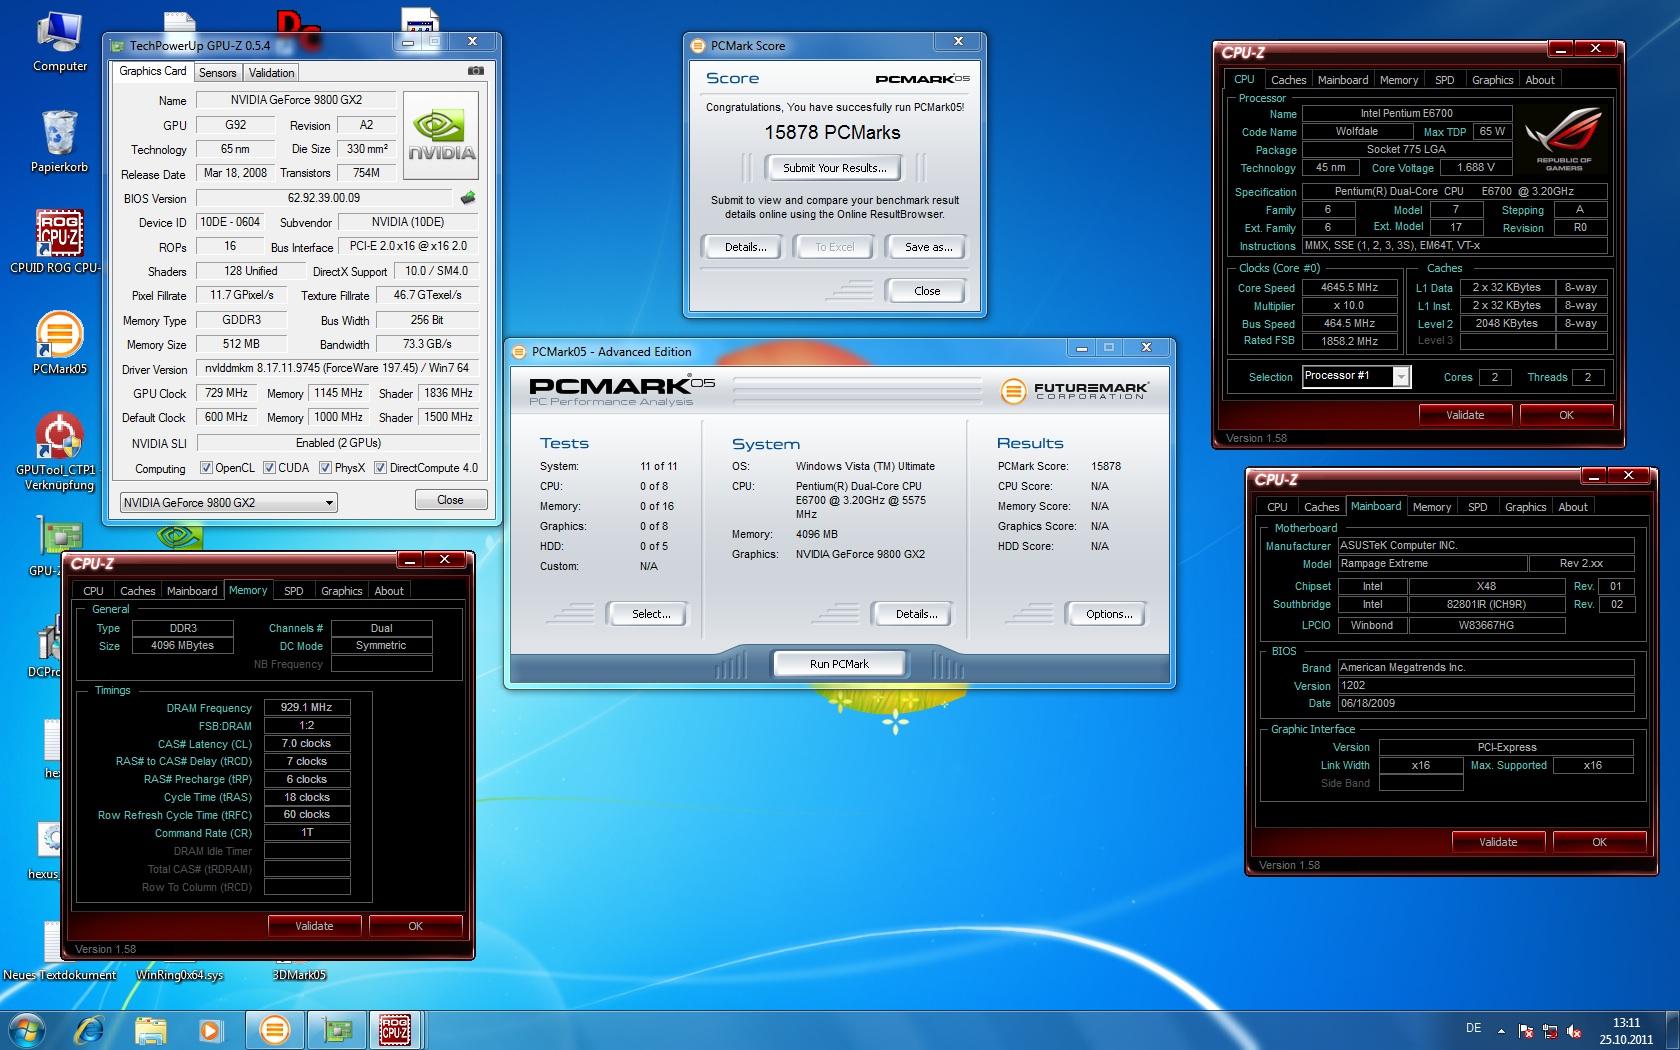Open the Computer desktop icon
Screen dimensions: 1680x1050
coord(60,40)
